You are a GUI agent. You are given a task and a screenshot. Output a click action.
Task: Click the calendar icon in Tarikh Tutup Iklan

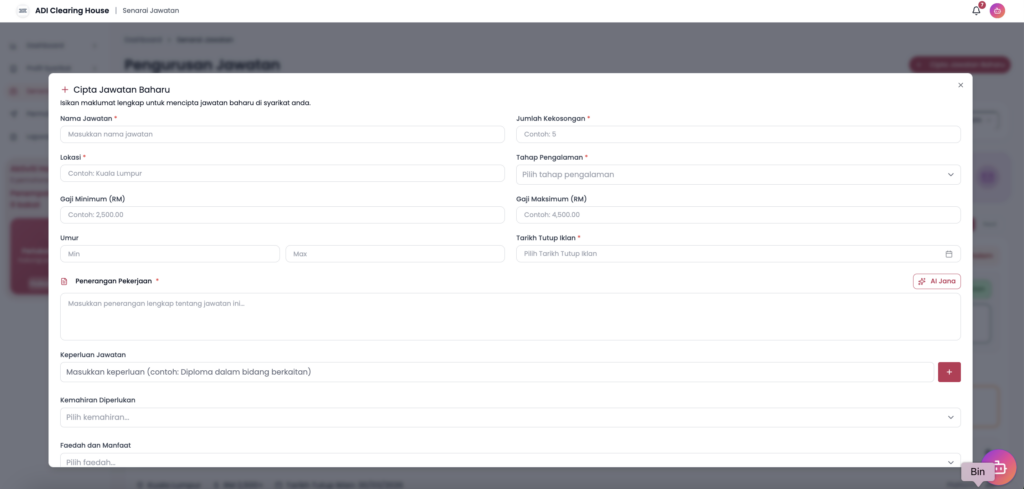point(949,254)
